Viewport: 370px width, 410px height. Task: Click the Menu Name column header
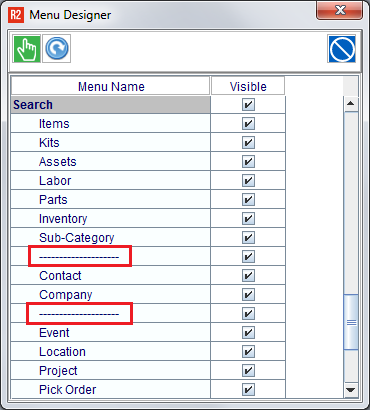click(x=111, y=86)
